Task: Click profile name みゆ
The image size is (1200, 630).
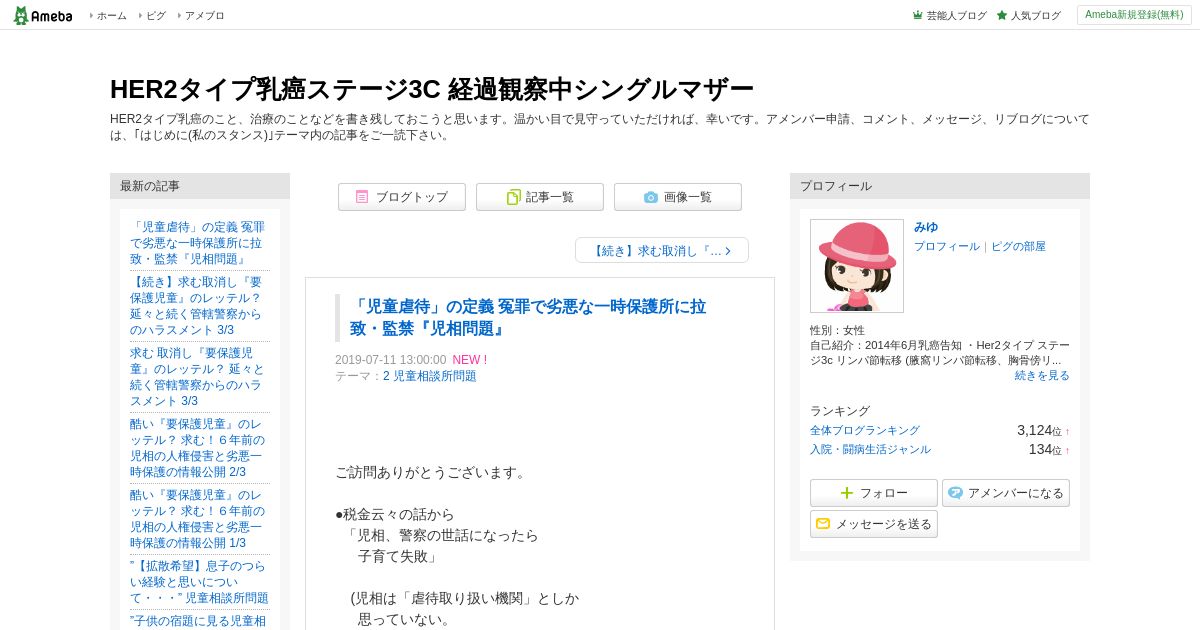Action: pyautogui.click(x=926, y=227)
